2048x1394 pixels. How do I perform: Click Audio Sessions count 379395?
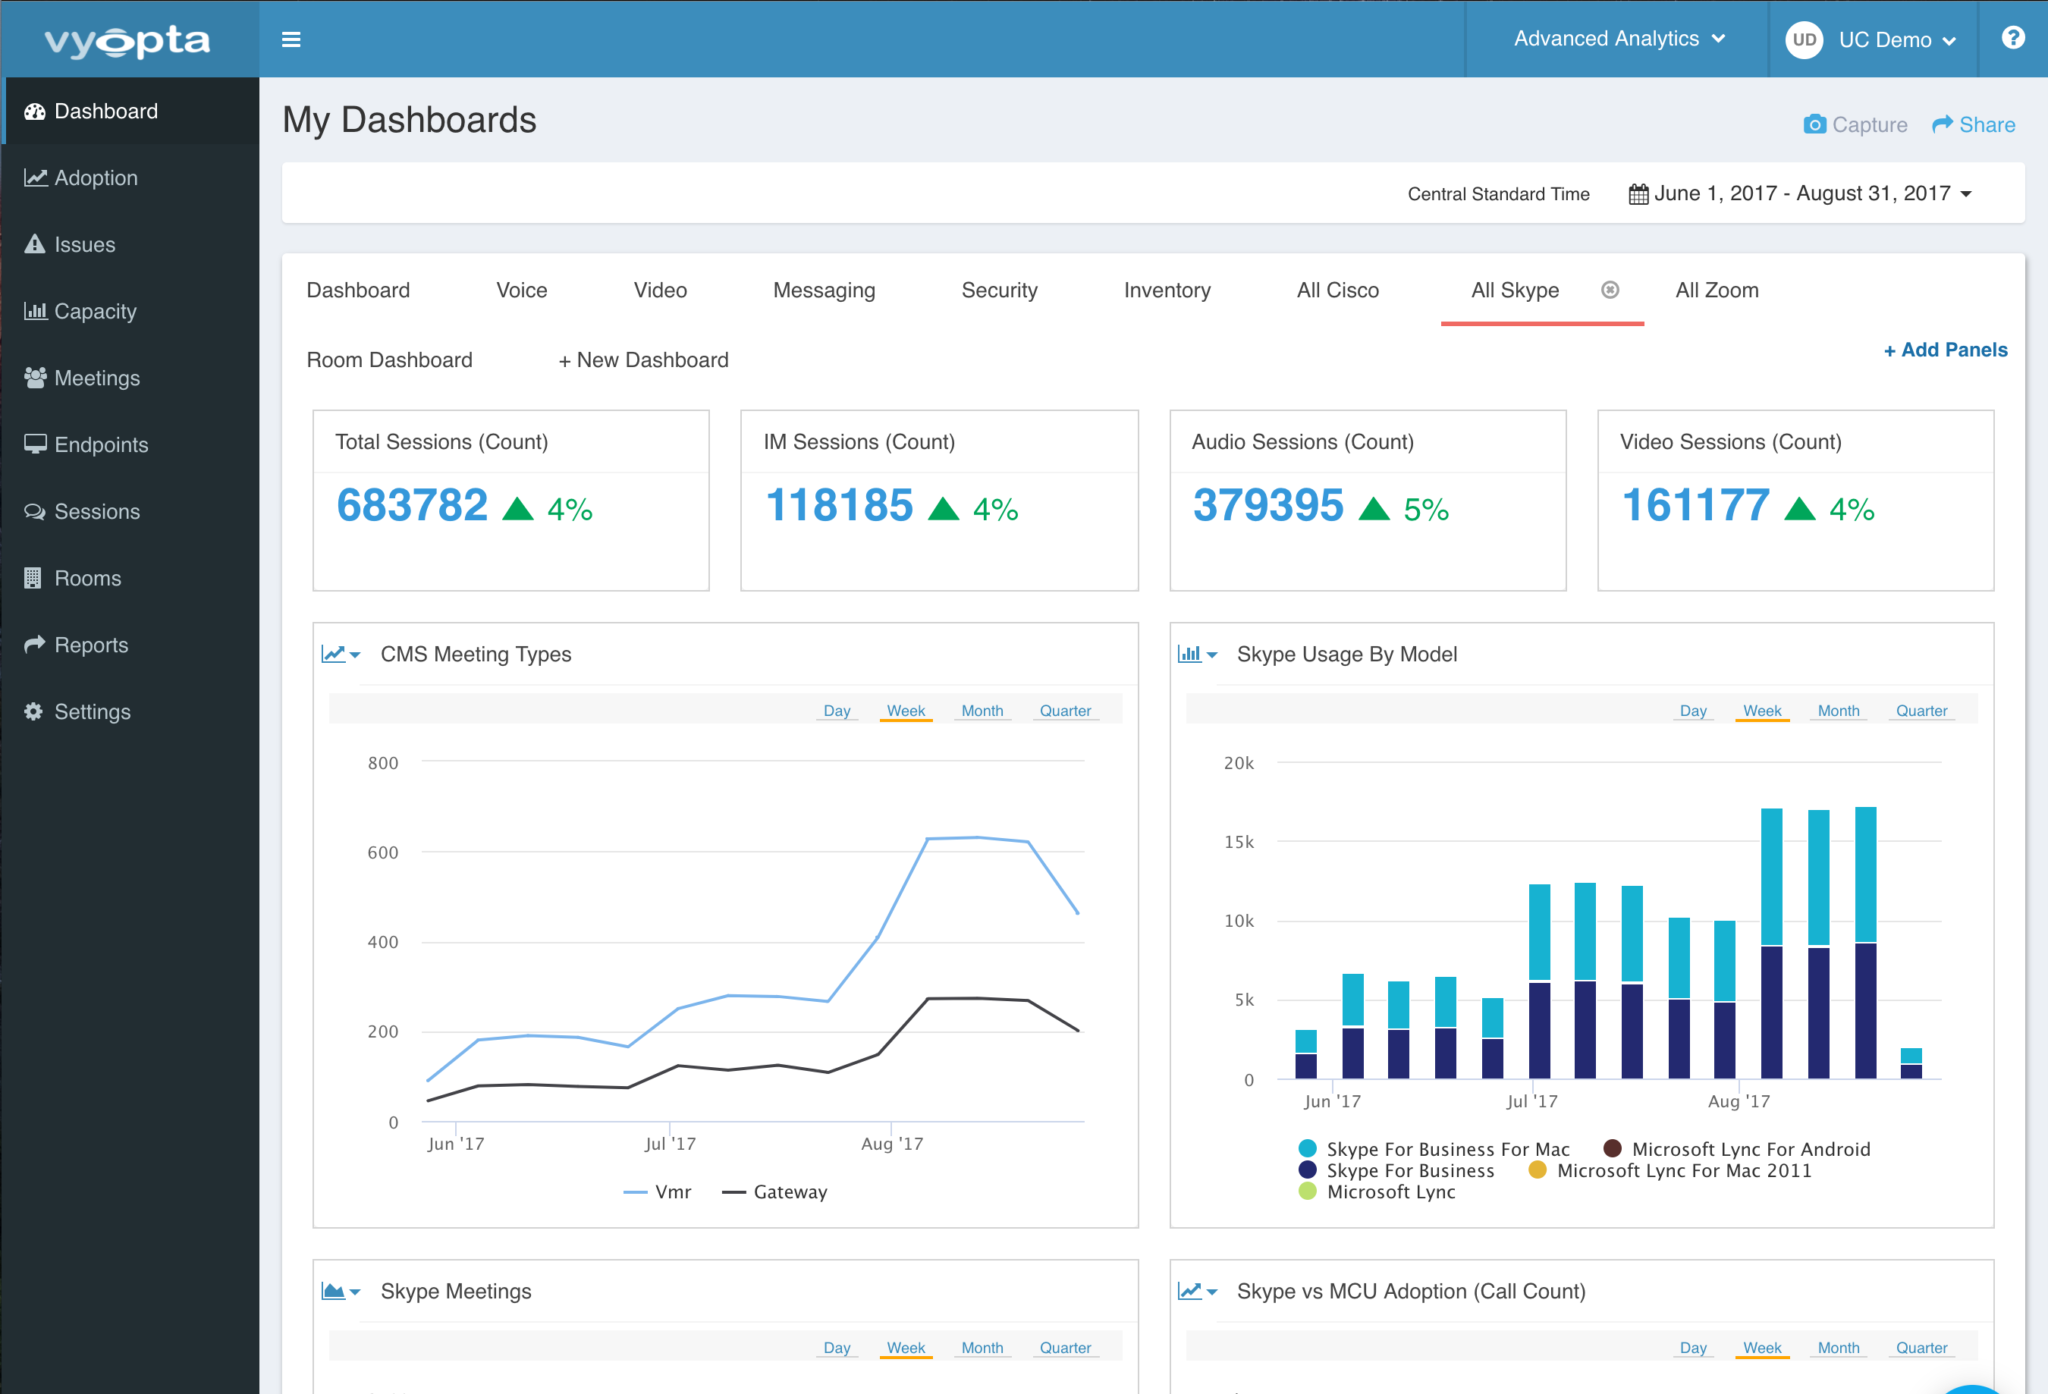point(1268,506)
